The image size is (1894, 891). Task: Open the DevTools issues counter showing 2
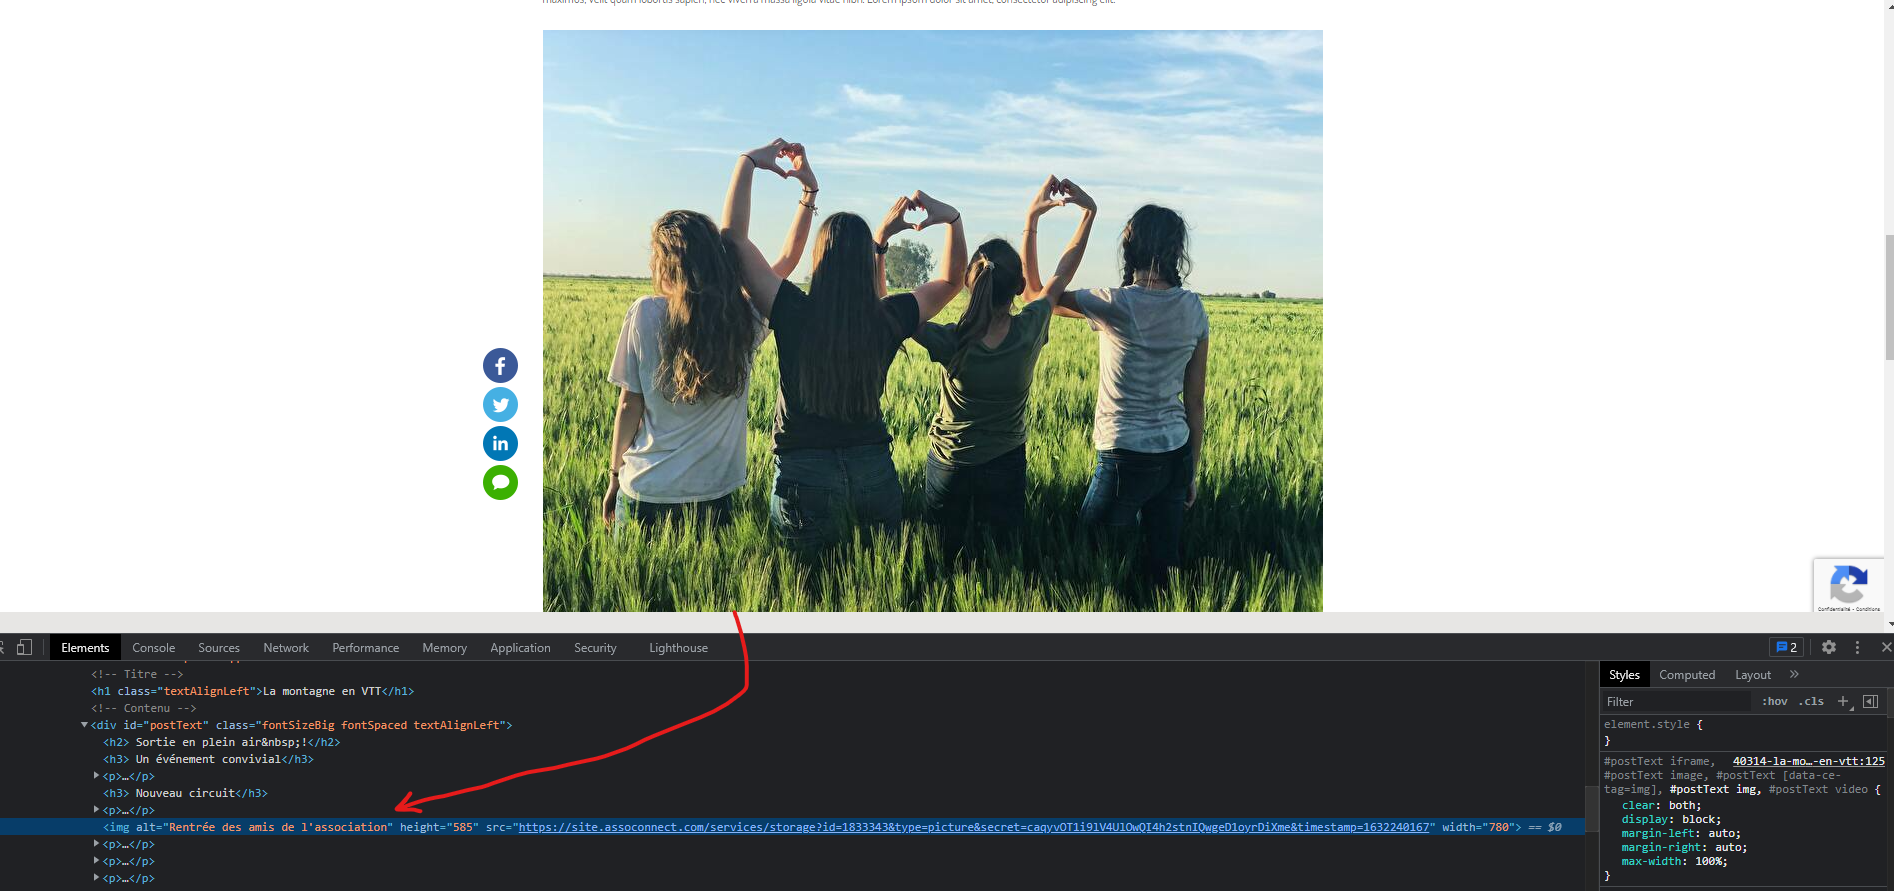click(x=1786, y=647)
